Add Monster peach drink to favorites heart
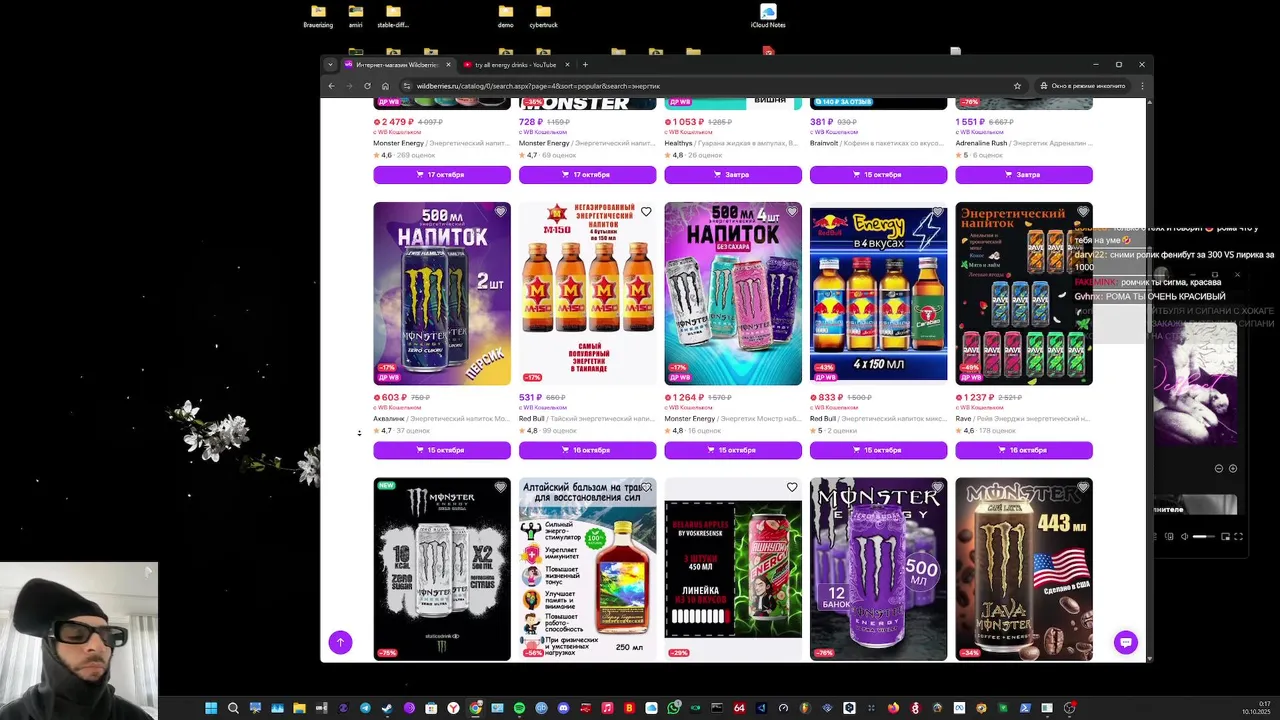Screen dimensions: 1280x720 [500, 212]
